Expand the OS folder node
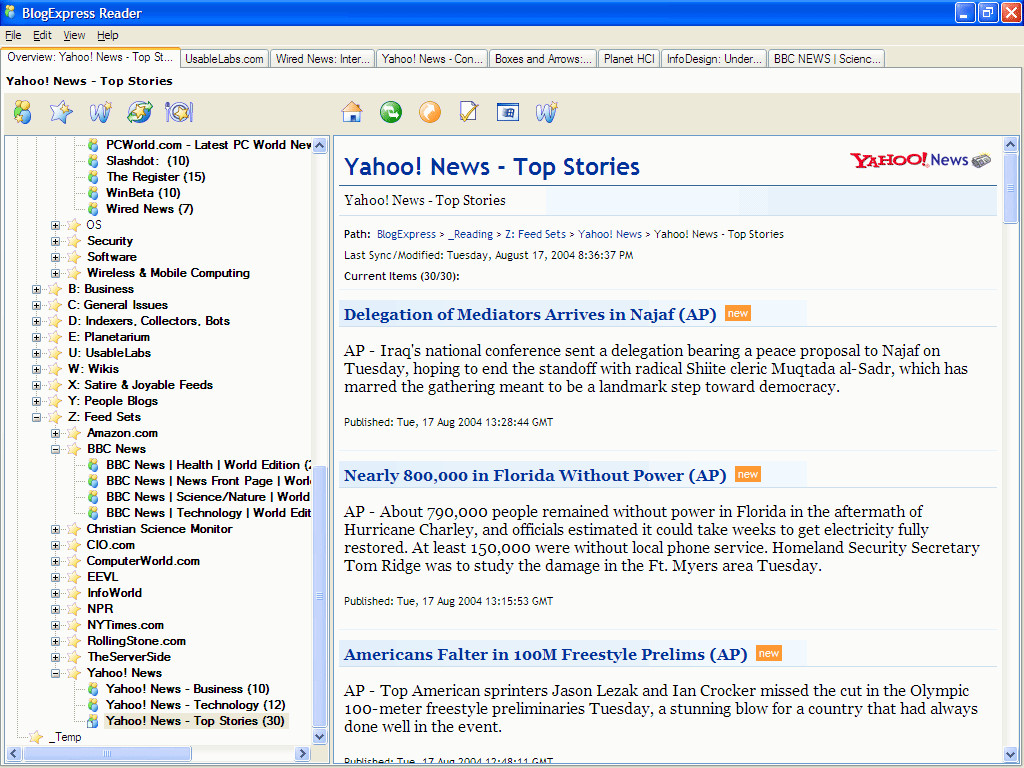The height and width of the screenshot is (768, 1024). pos(56,225)
